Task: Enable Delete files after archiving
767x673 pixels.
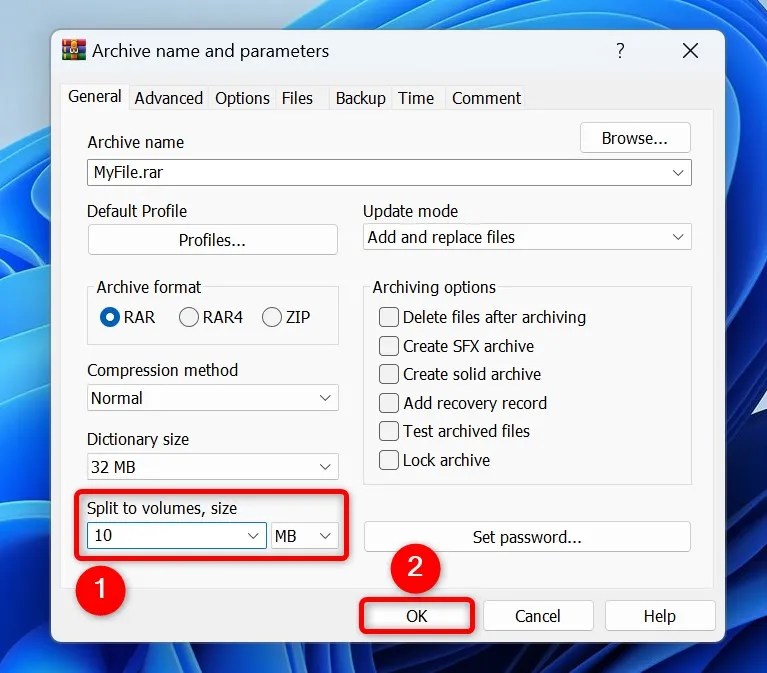Action: pos(389,317)
